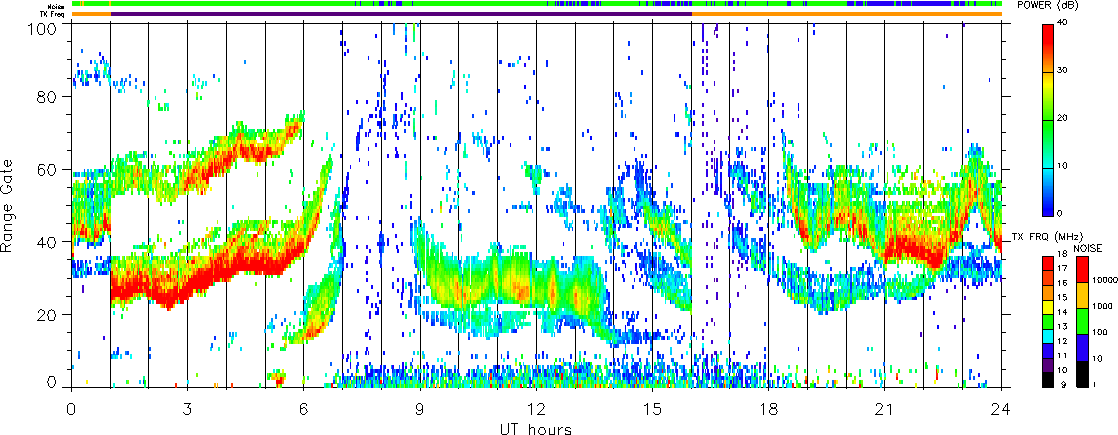Click x-axis tick label 21
This screenshot has height=435, width=1118.
(885, 409)
